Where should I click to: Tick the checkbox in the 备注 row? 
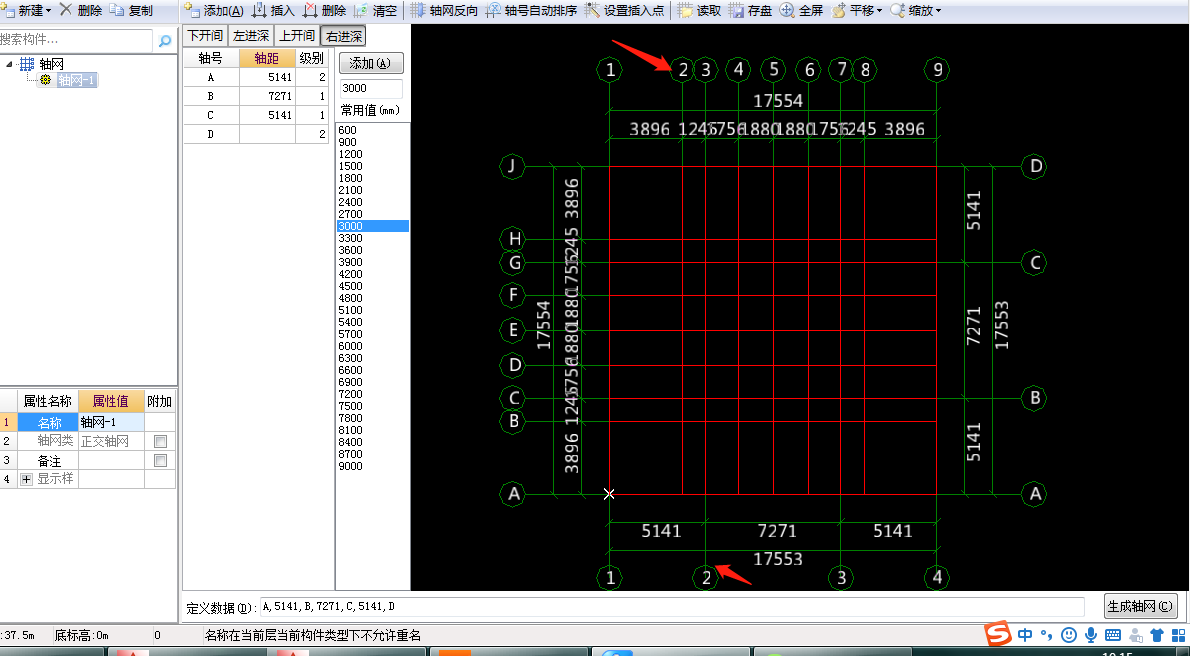pyautogui.click(x=160, y=460)
